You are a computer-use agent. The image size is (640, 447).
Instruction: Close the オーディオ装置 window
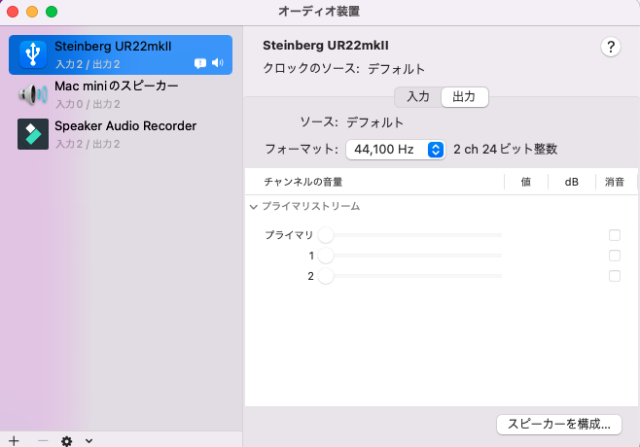click(13, 11)
